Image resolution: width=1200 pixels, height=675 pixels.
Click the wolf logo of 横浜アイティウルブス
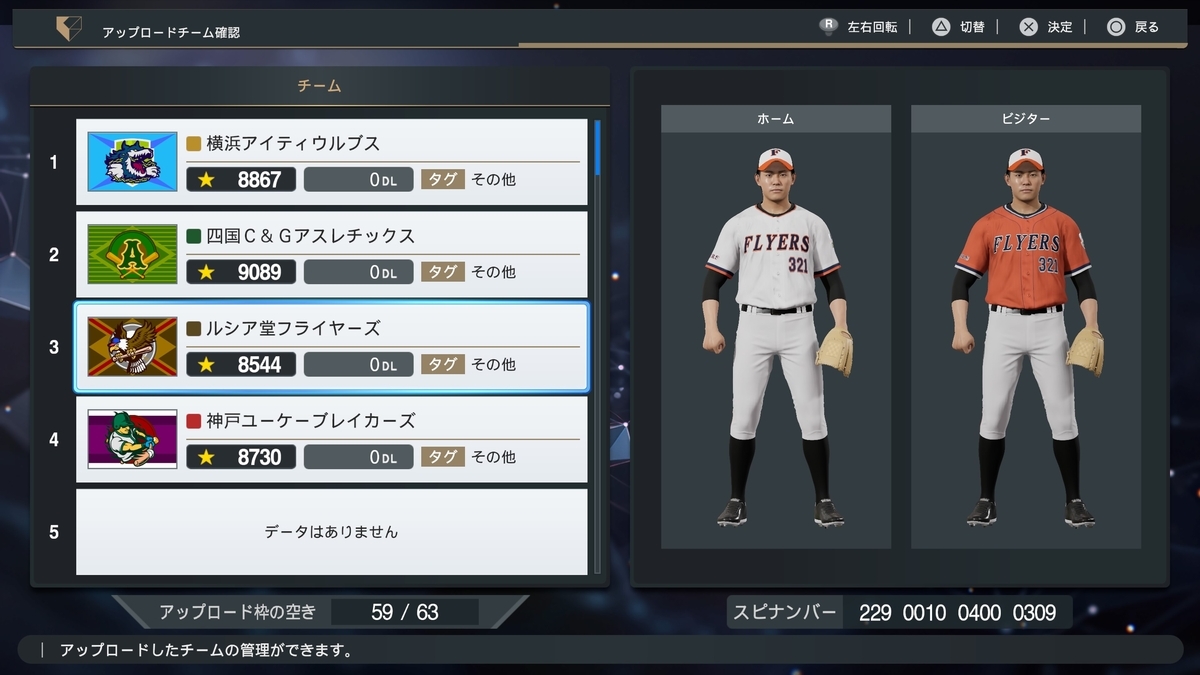coord(132,162)
